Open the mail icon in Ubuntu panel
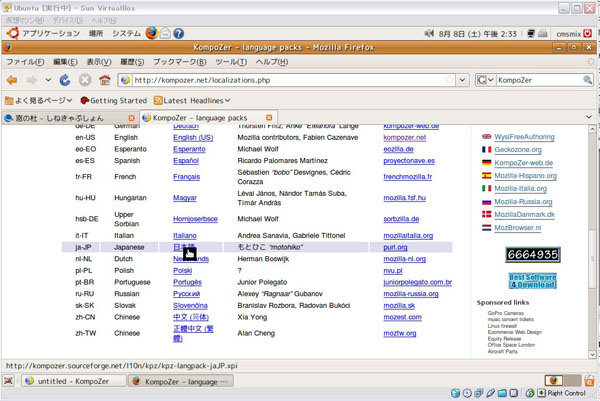 165,33
